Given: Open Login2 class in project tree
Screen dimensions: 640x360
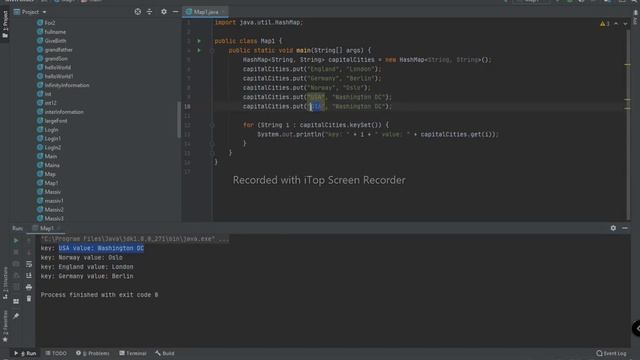Looking at the screenshot, I should pyautogui.click(x=49, y=147).
